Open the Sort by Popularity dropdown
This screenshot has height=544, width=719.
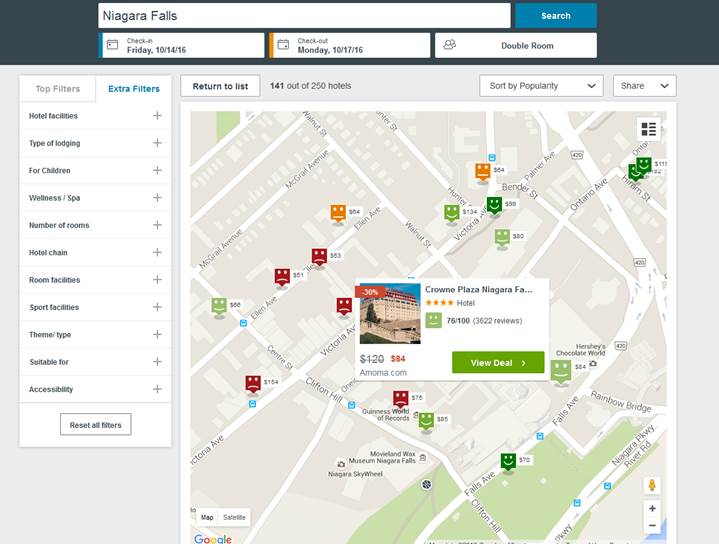pyautogui.click(x=541, y=86)
